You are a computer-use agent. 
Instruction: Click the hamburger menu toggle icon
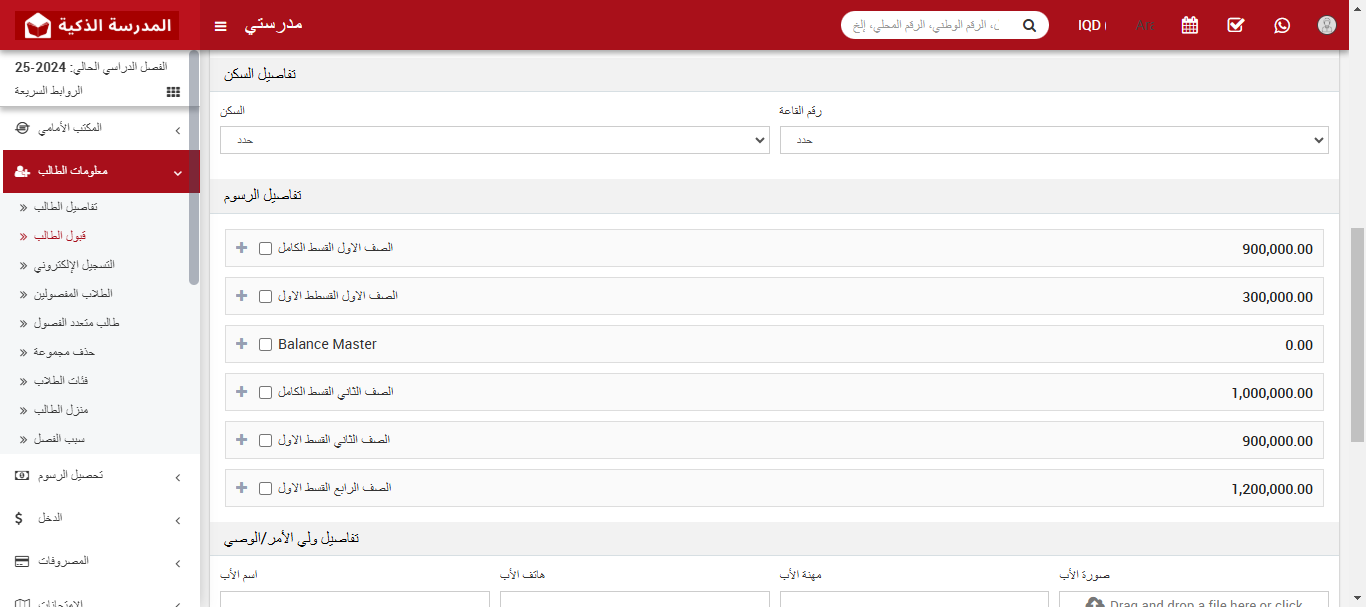coord(220,26)
